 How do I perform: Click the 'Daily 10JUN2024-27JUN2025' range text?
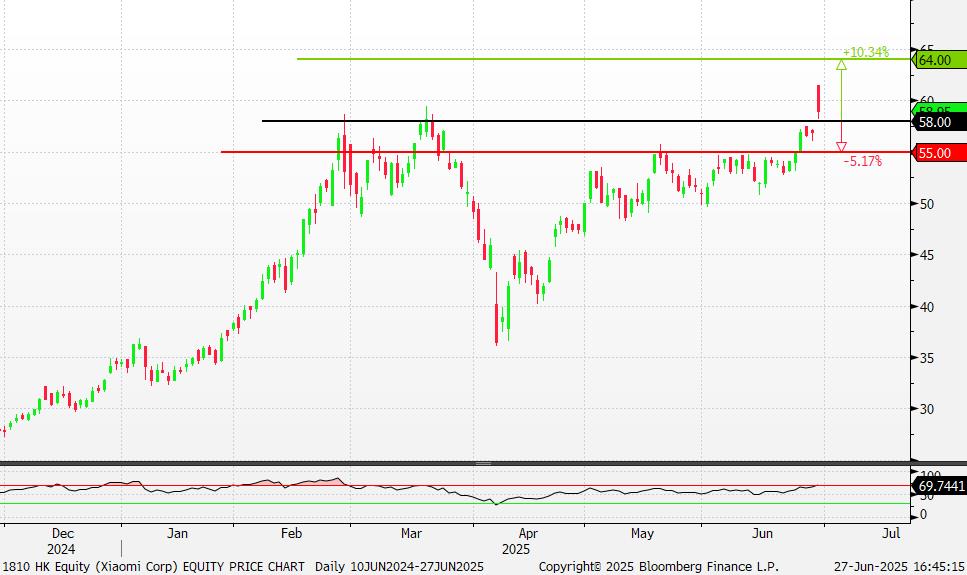(399, 566)
